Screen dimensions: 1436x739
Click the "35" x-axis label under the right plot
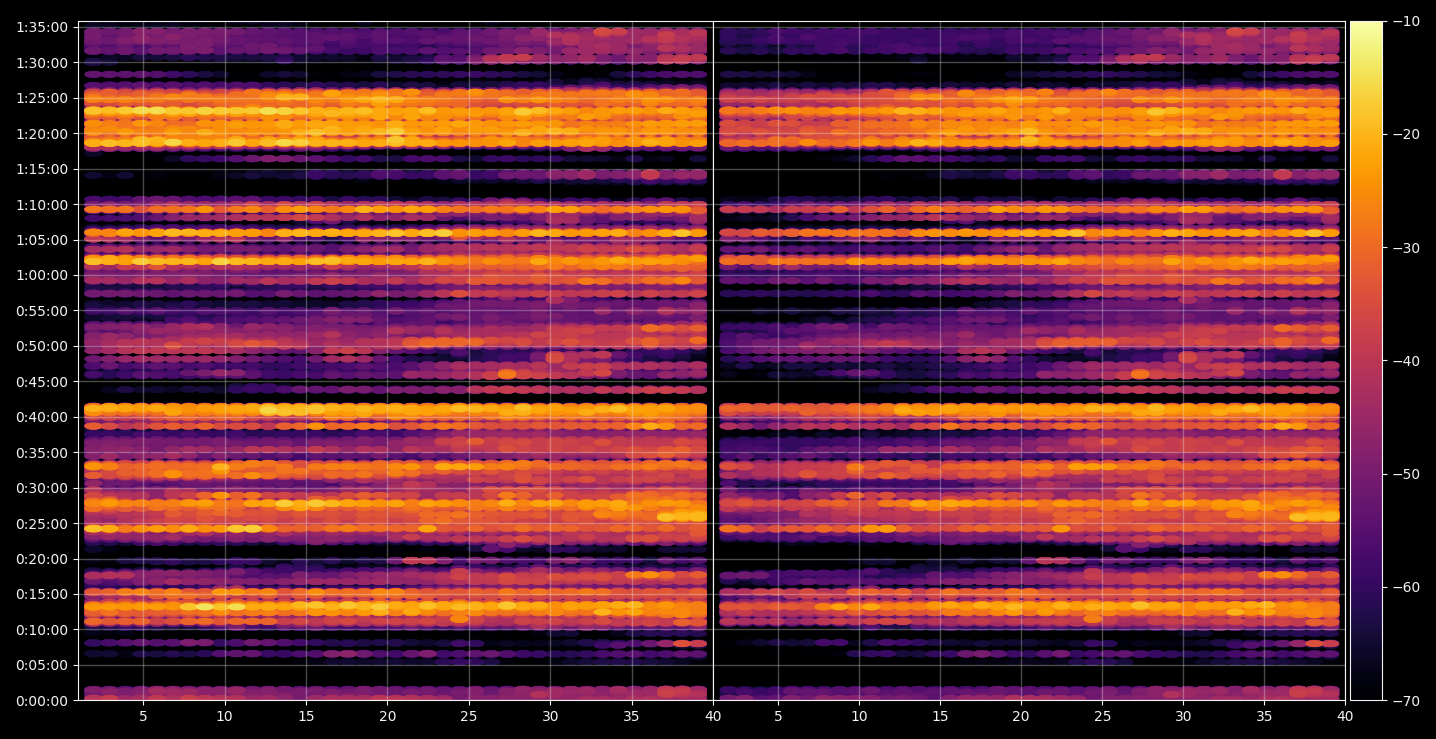click(1265, 717)
